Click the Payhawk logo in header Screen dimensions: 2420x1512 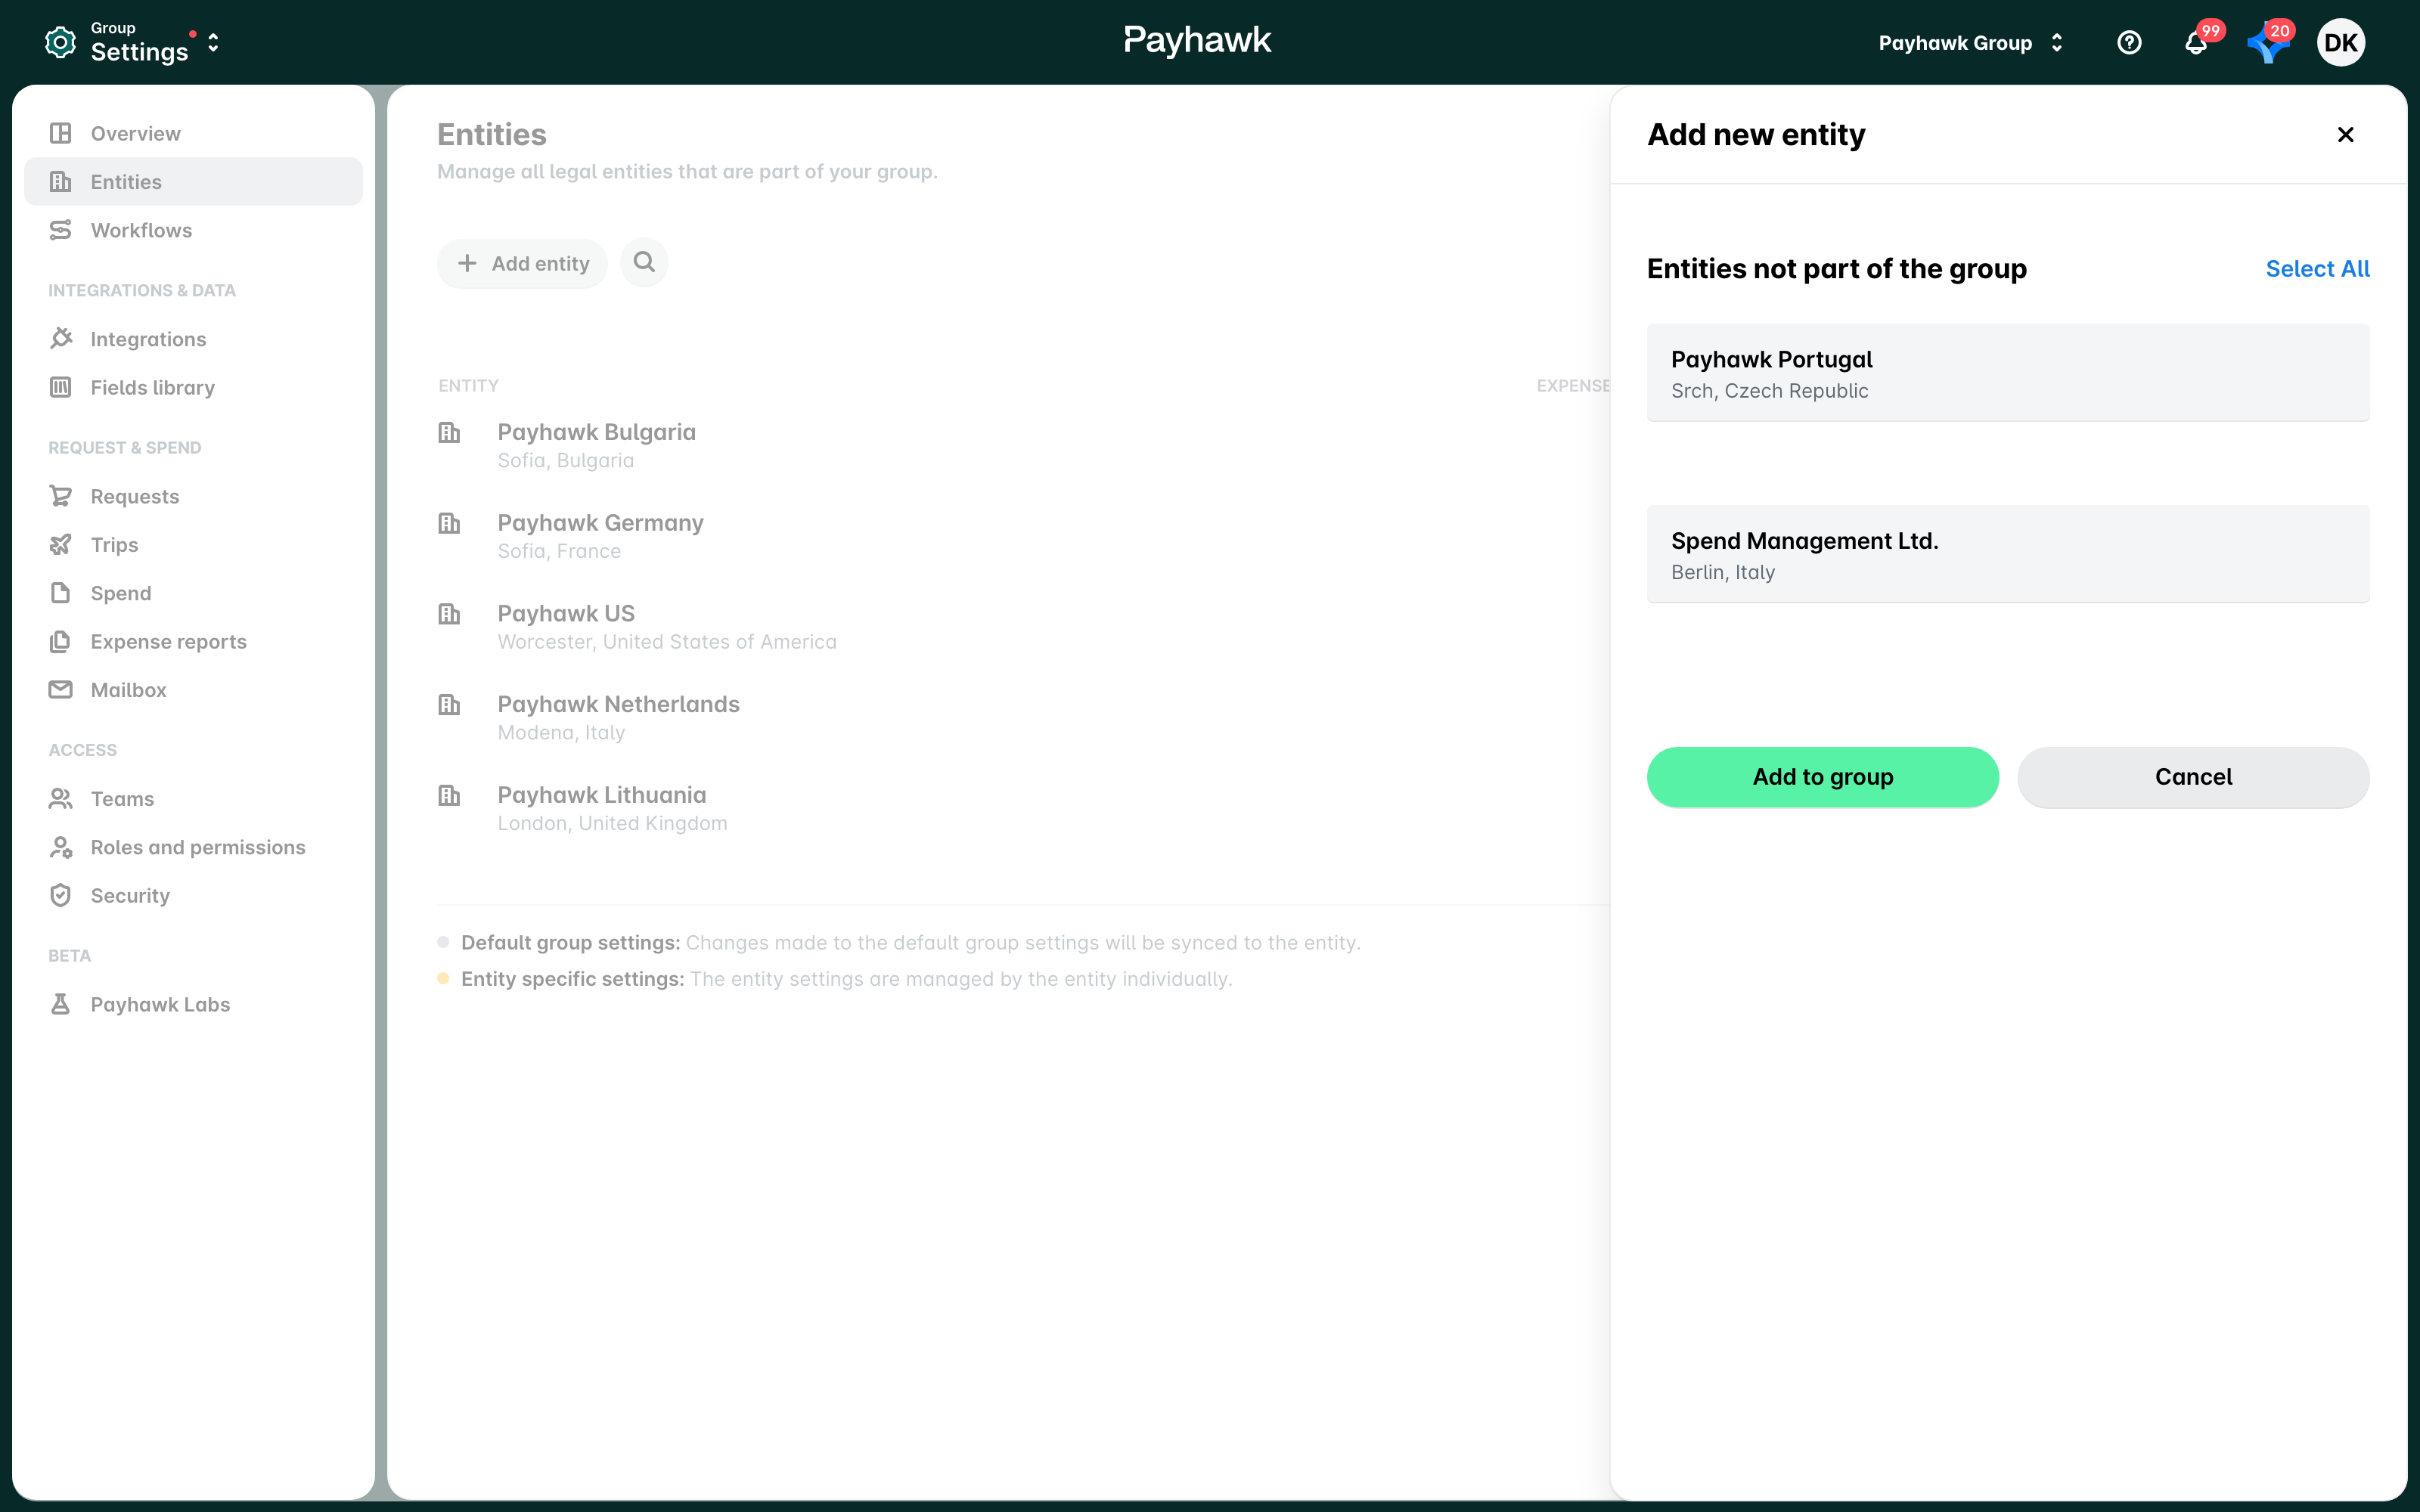pyautogui.click(x=1197, y=41)
